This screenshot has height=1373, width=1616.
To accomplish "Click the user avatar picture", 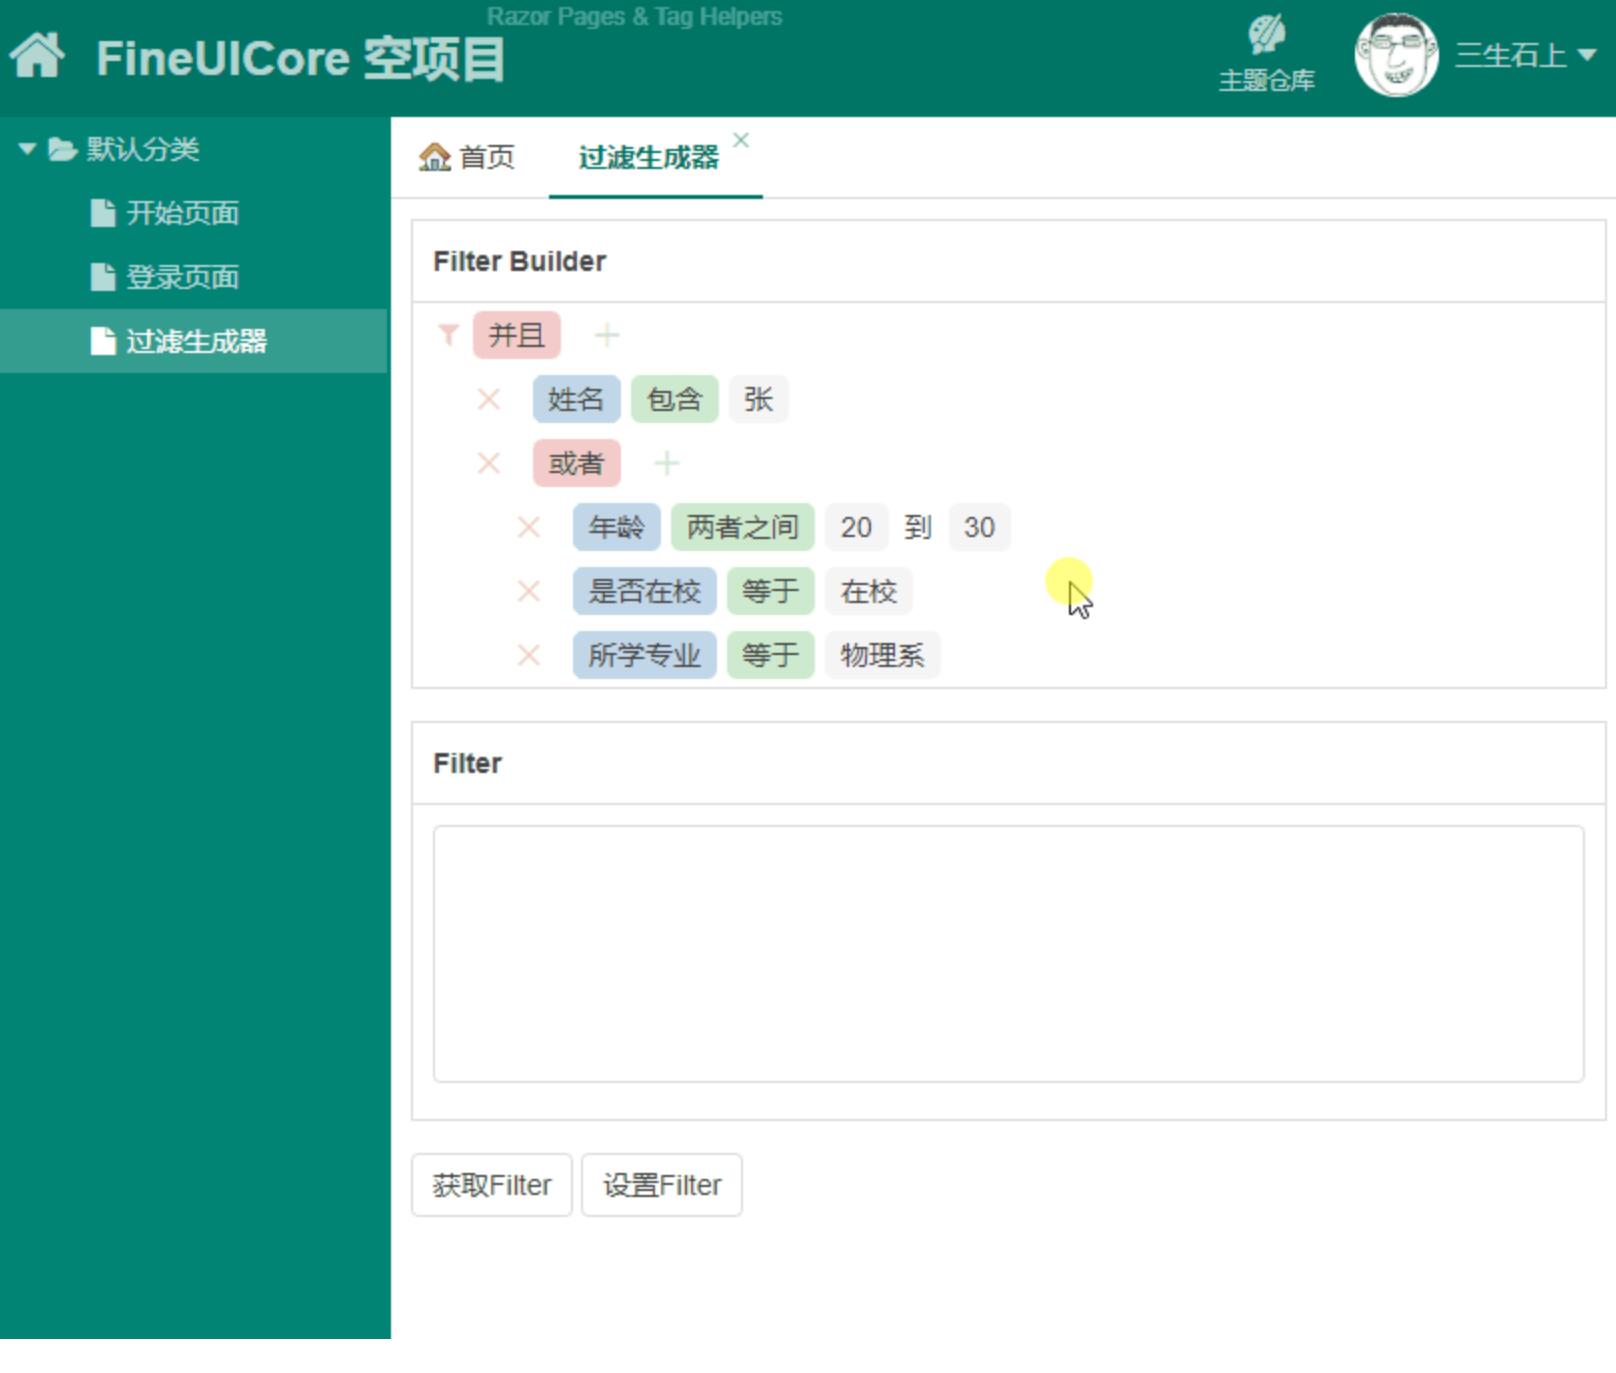I will (x=1396, y=55).
